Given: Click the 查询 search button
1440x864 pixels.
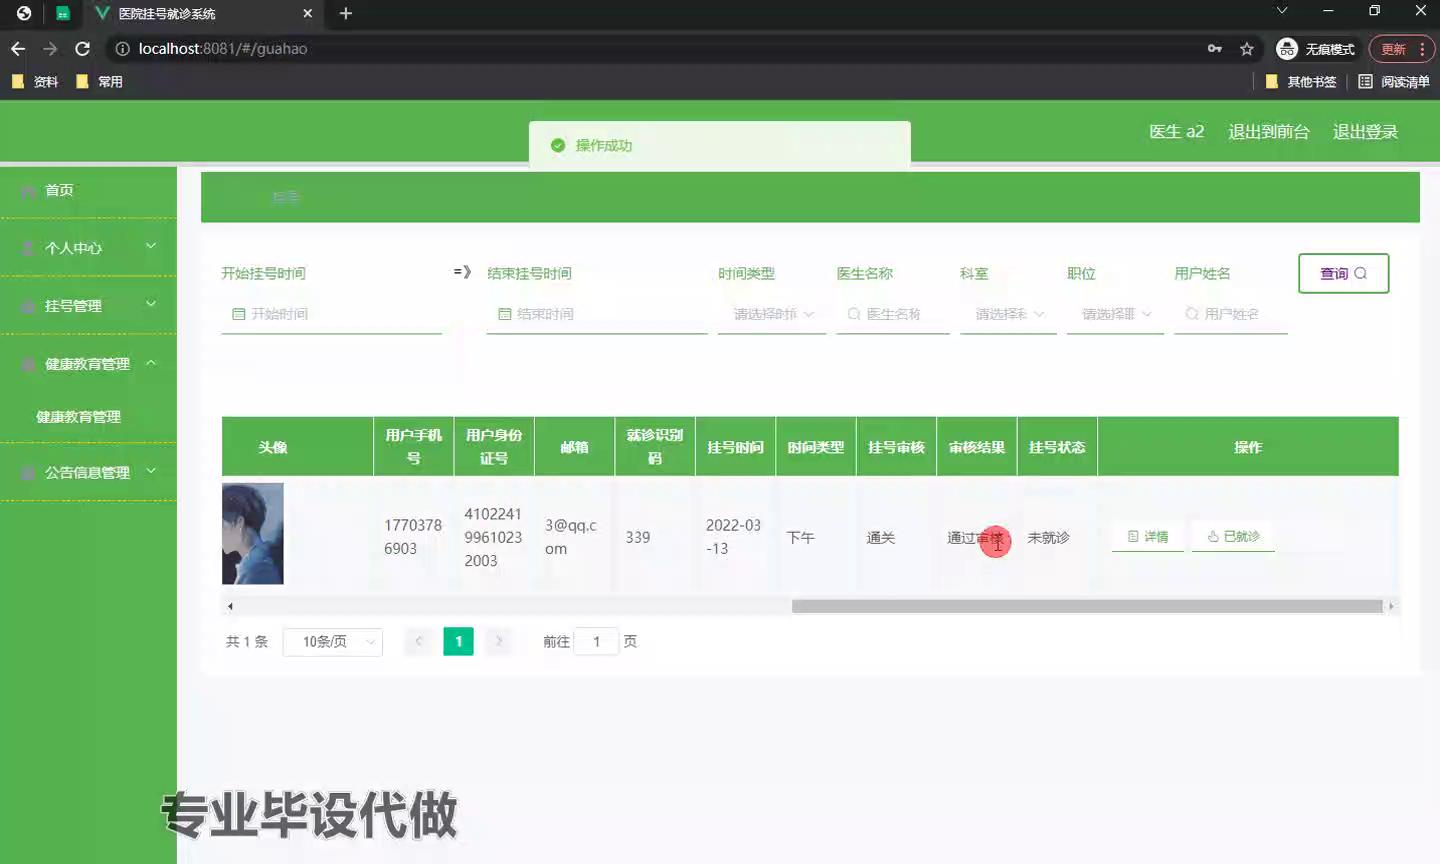Looking at the screenshot, I should click(x=1343, y=273).
